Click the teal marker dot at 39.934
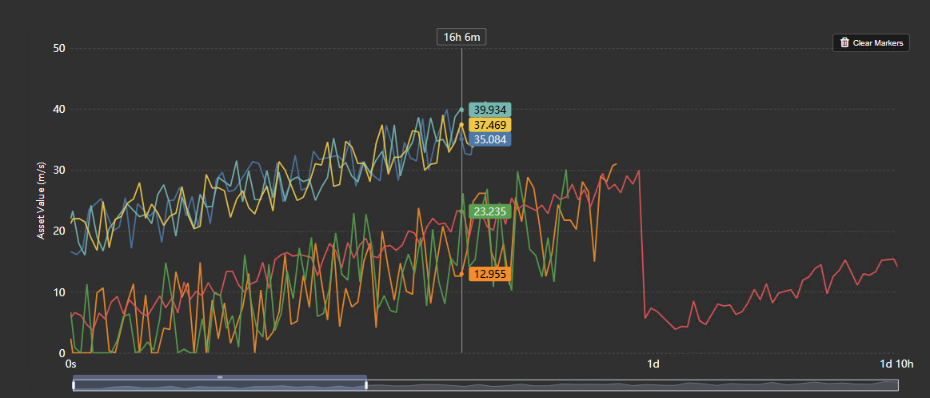This screenshot has width=930, height=398. tap(461, 110)
